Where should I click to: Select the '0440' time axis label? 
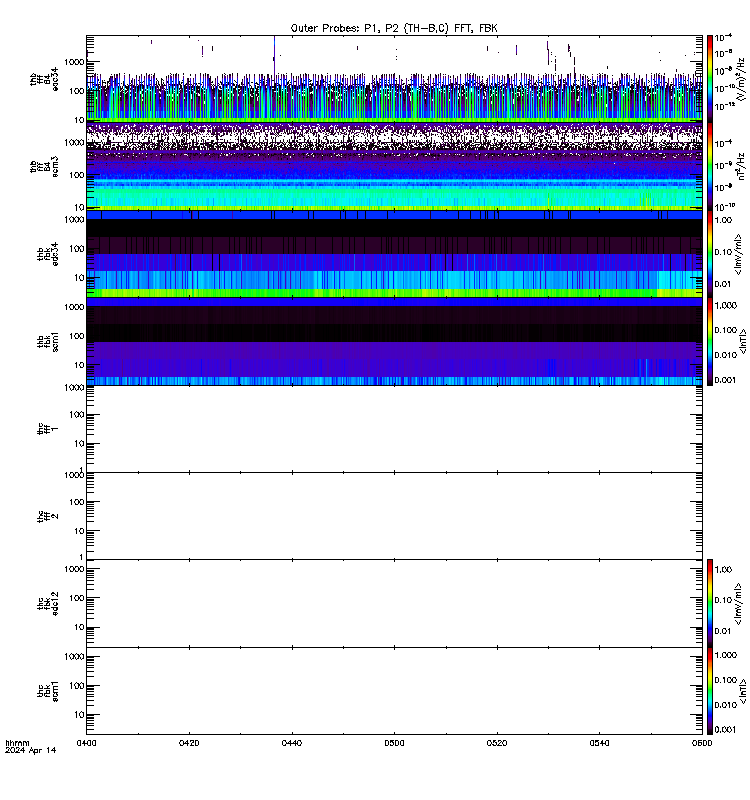pyautogui.click(x=292, y=743)
